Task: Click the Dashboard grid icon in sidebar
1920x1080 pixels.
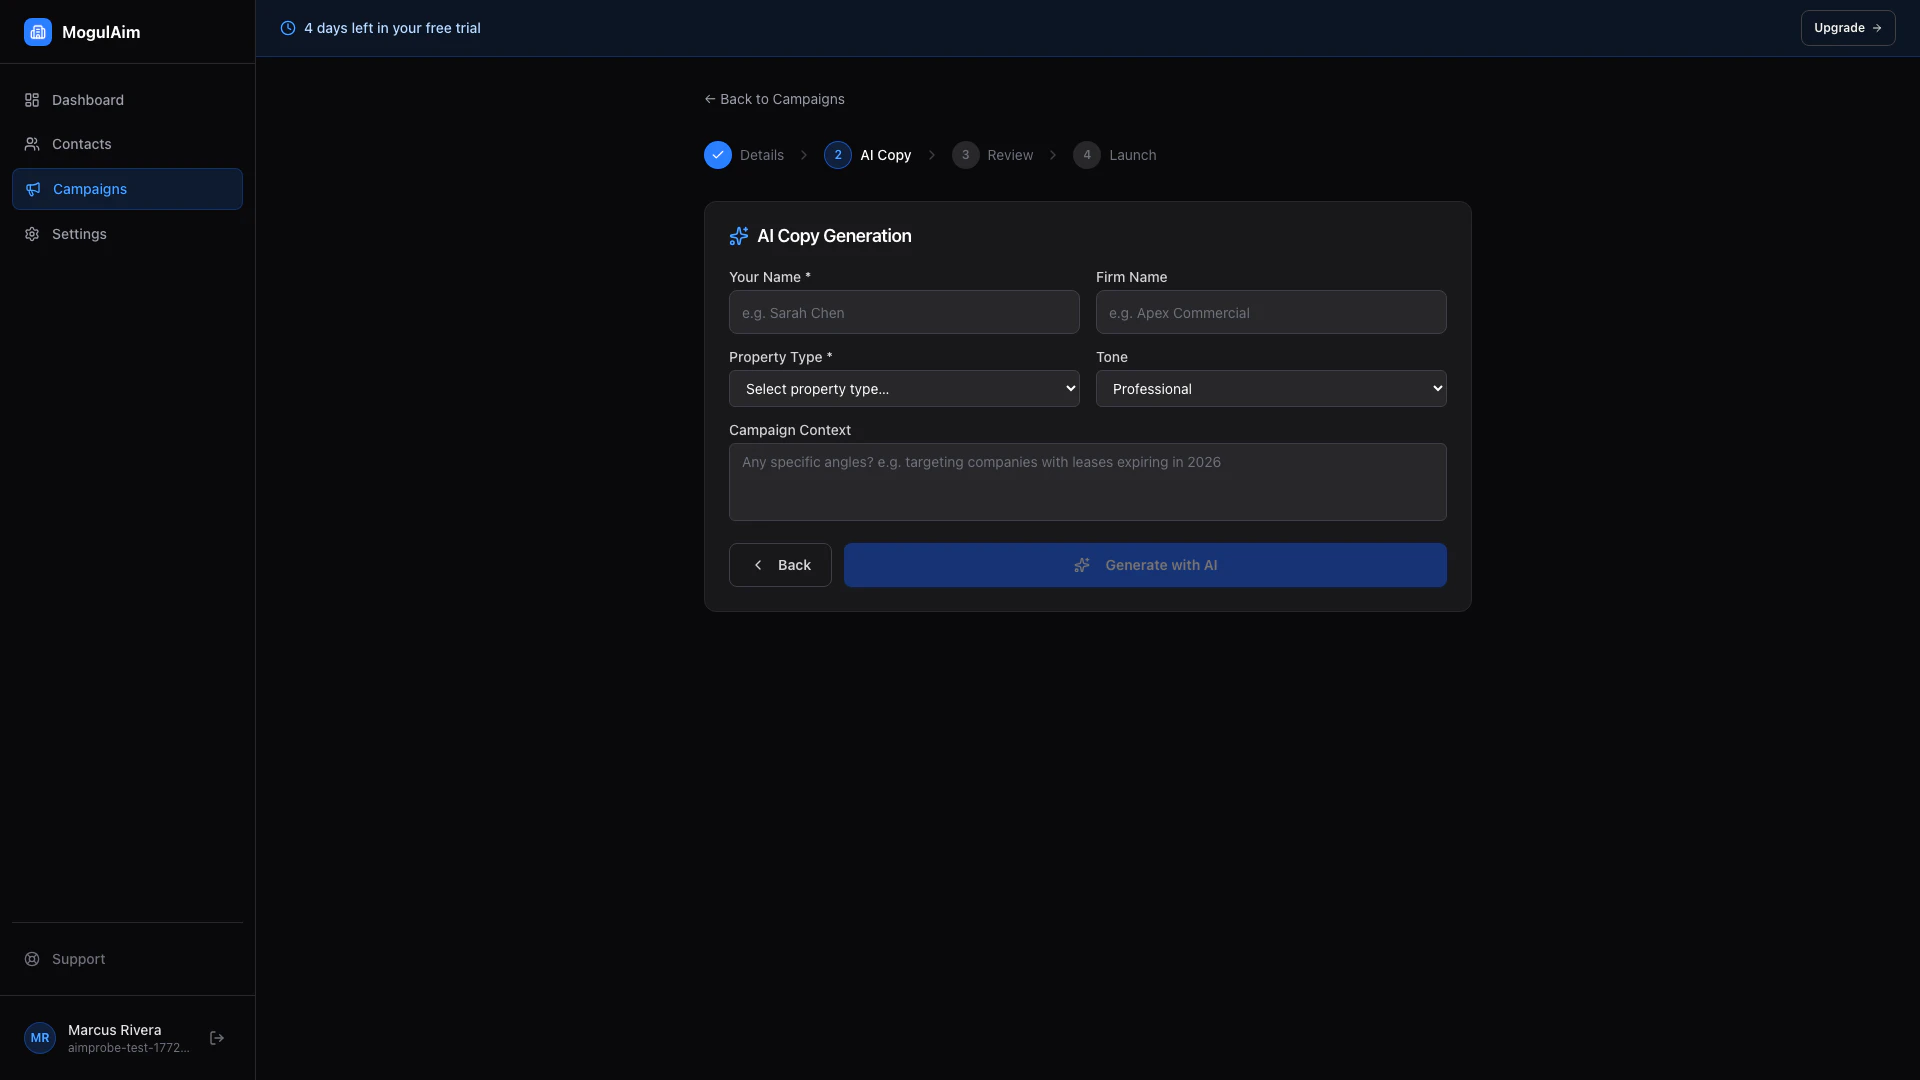Action: [x=32, y=100]
